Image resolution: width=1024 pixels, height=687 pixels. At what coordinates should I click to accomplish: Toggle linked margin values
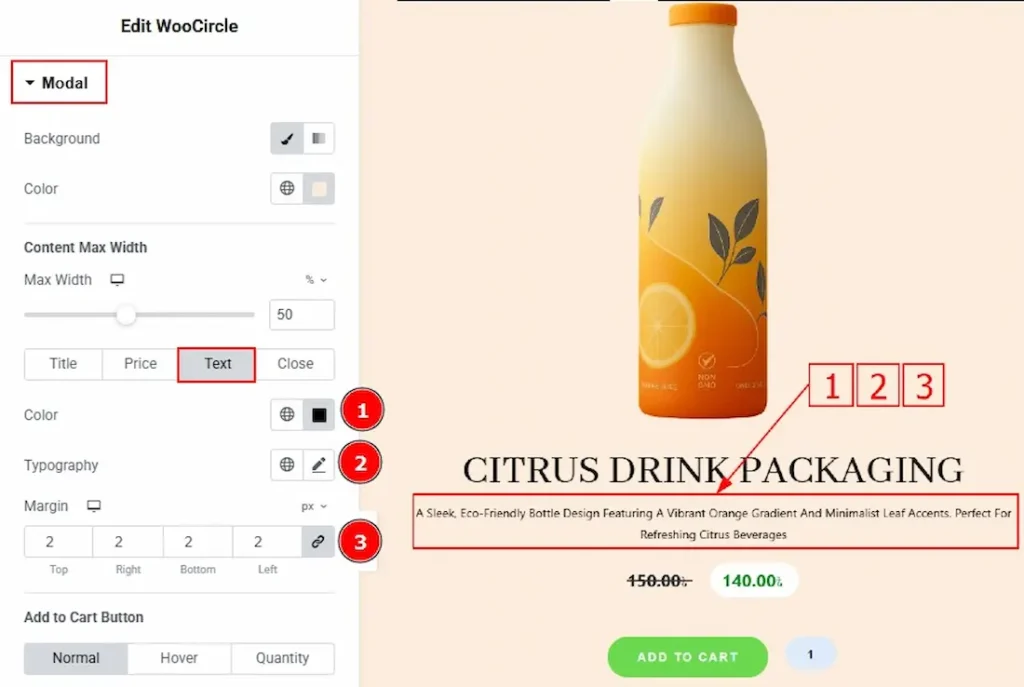tap(318, 541)
